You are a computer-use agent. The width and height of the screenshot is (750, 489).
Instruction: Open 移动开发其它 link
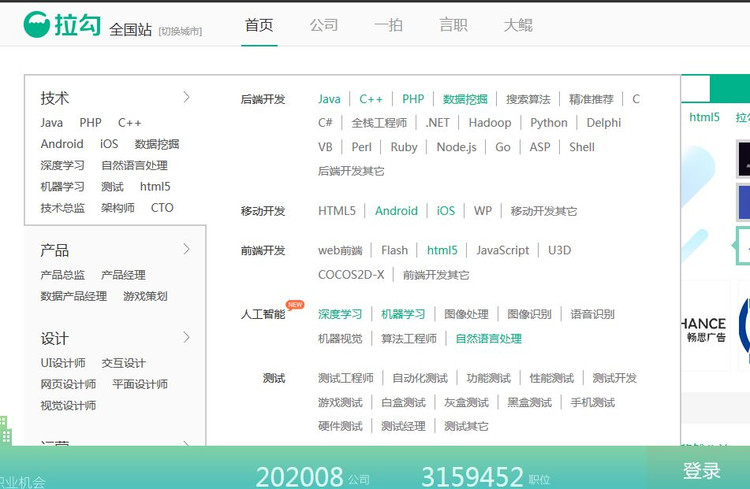pos(544,211)
